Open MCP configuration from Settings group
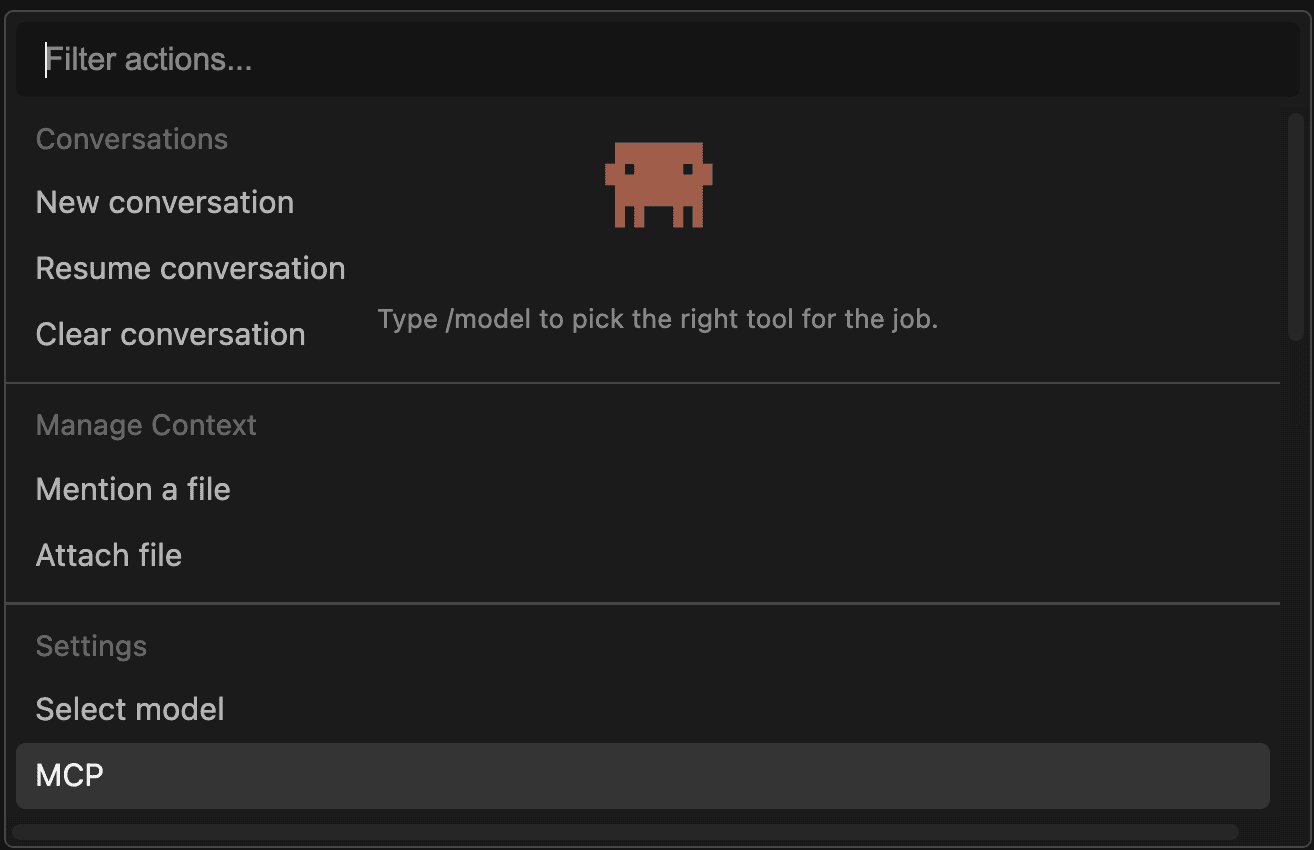The image size is (1314, 850). click(x=69, y=776)
